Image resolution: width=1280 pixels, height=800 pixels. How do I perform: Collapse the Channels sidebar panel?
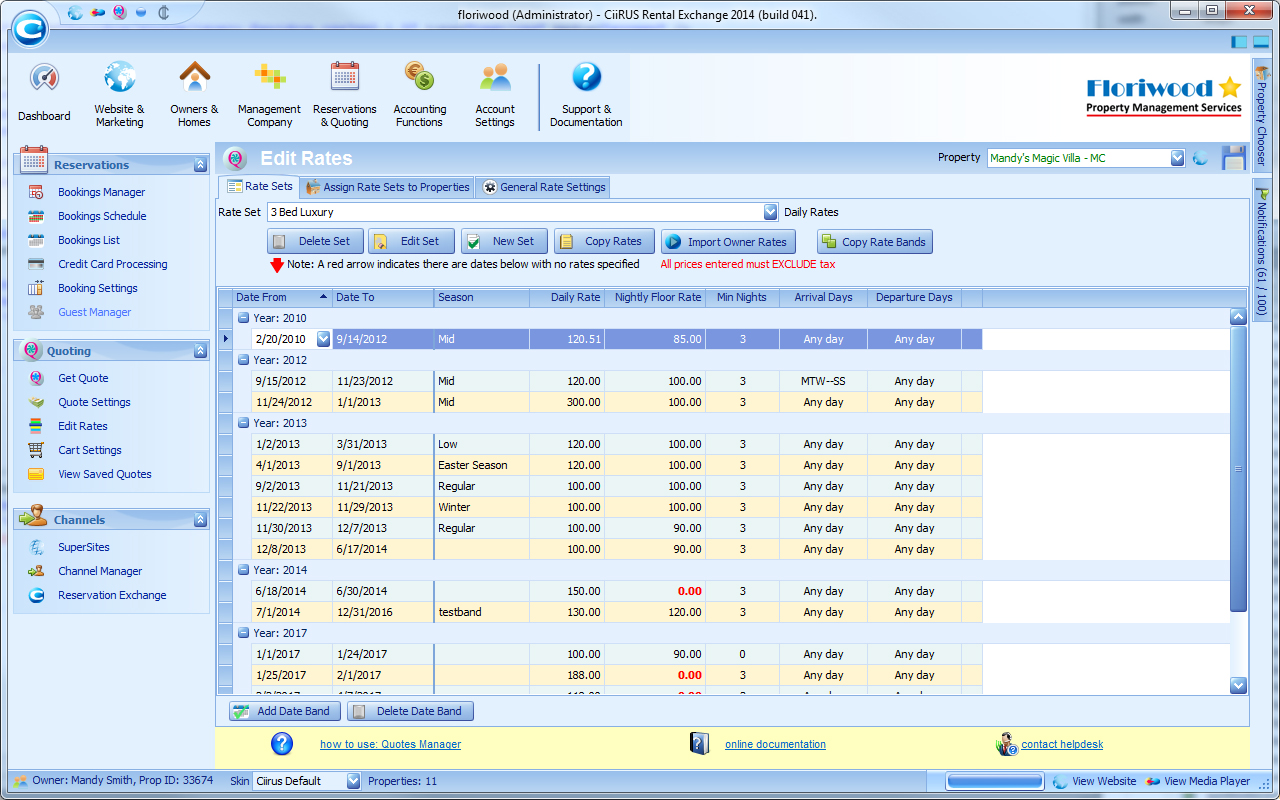(x=200, y=520)
